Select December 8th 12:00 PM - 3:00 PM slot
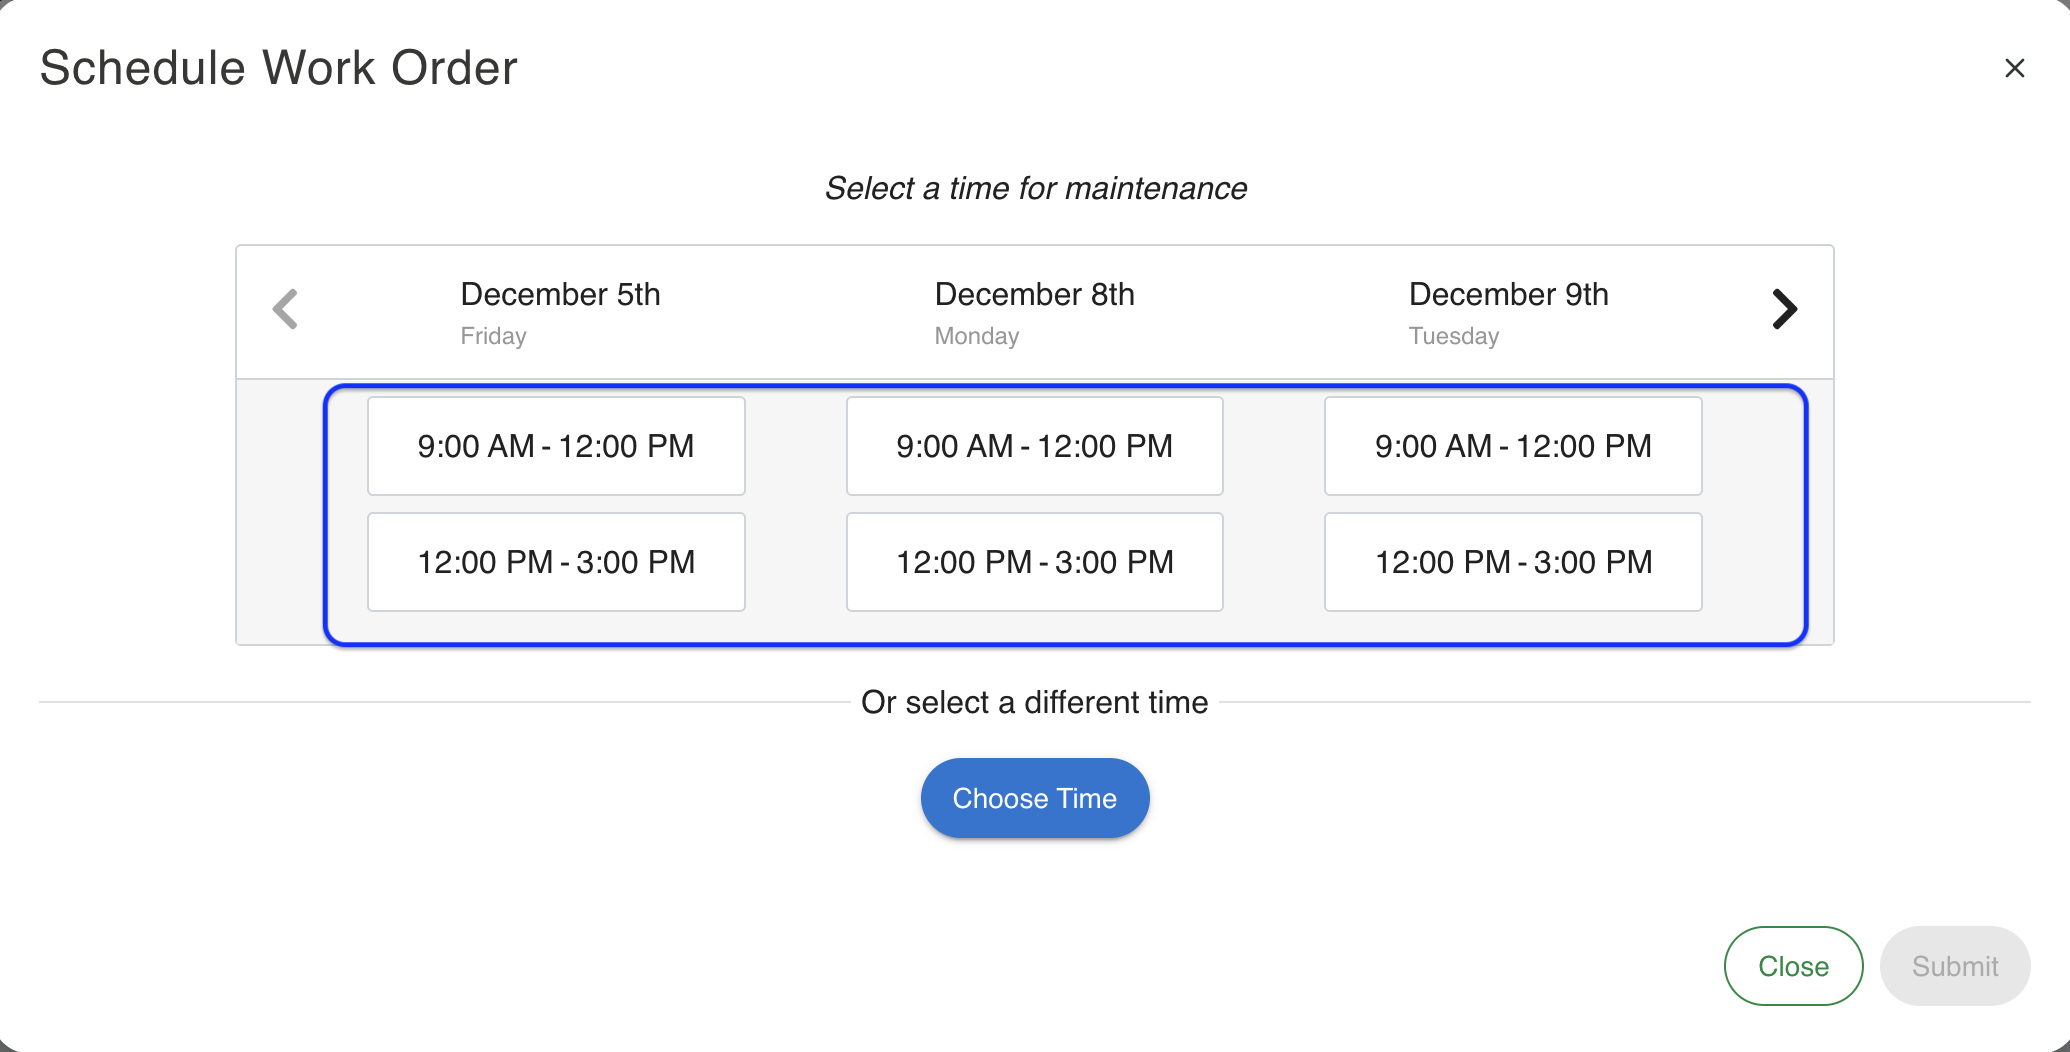2070x1052 pixels. (x=1034, y=562)
